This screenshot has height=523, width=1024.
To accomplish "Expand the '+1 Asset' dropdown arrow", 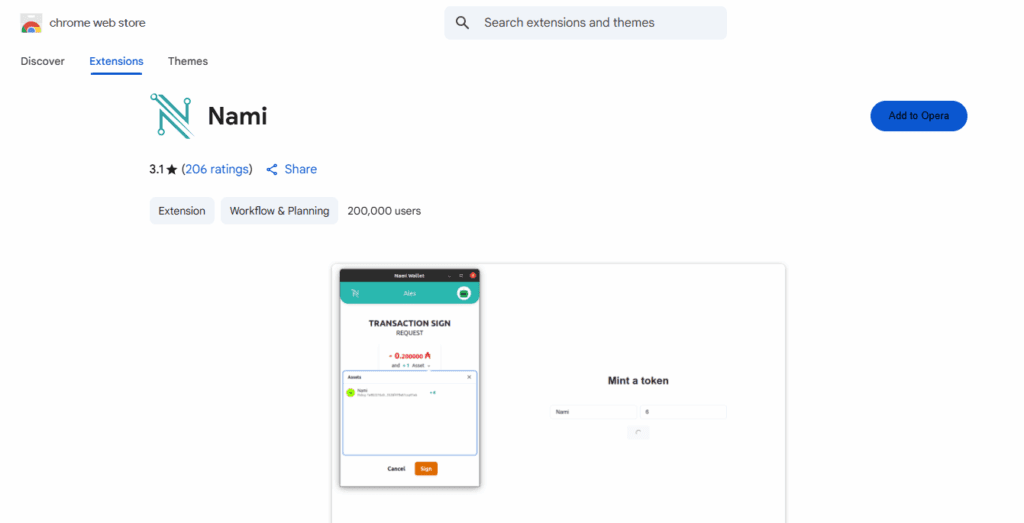I will (x=429, y=366).
